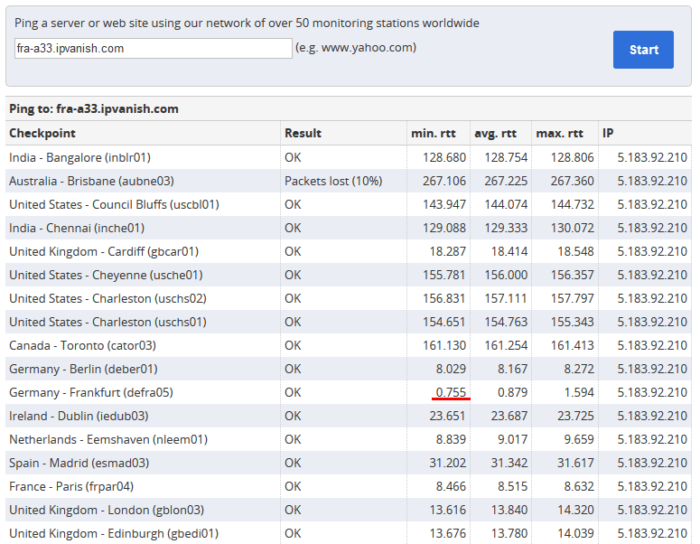
Task: Click the avg rtt value 267.225
Action: coord(506,181)
